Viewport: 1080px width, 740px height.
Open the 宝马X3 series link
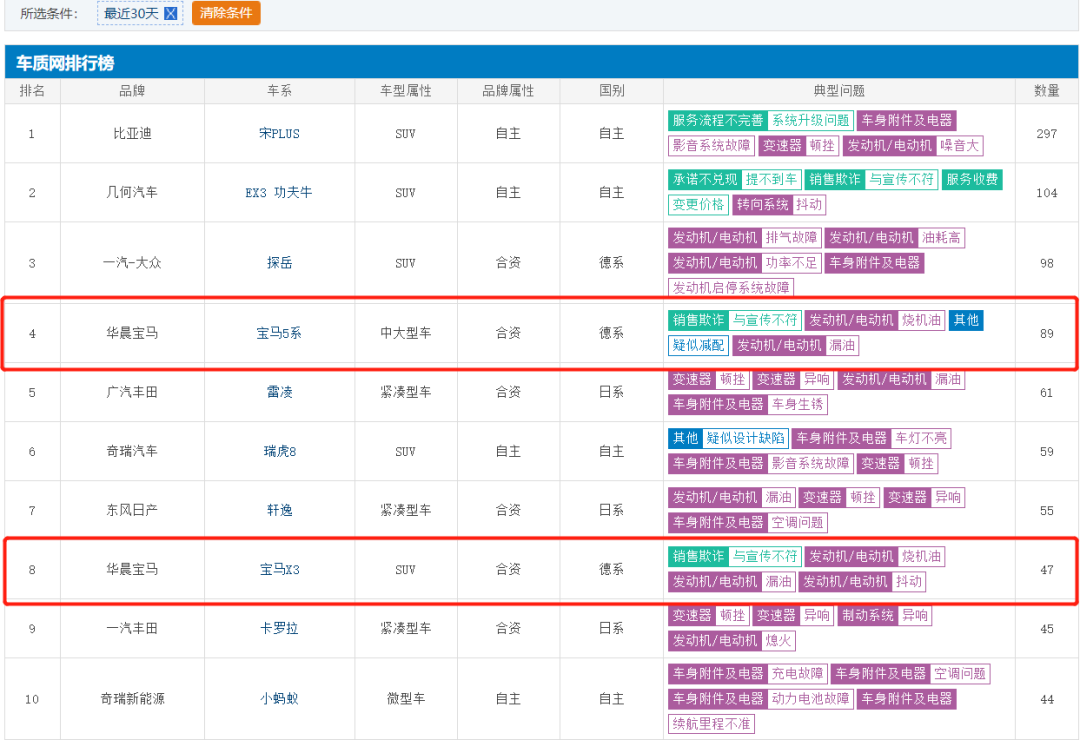click(x=279, y=570)
